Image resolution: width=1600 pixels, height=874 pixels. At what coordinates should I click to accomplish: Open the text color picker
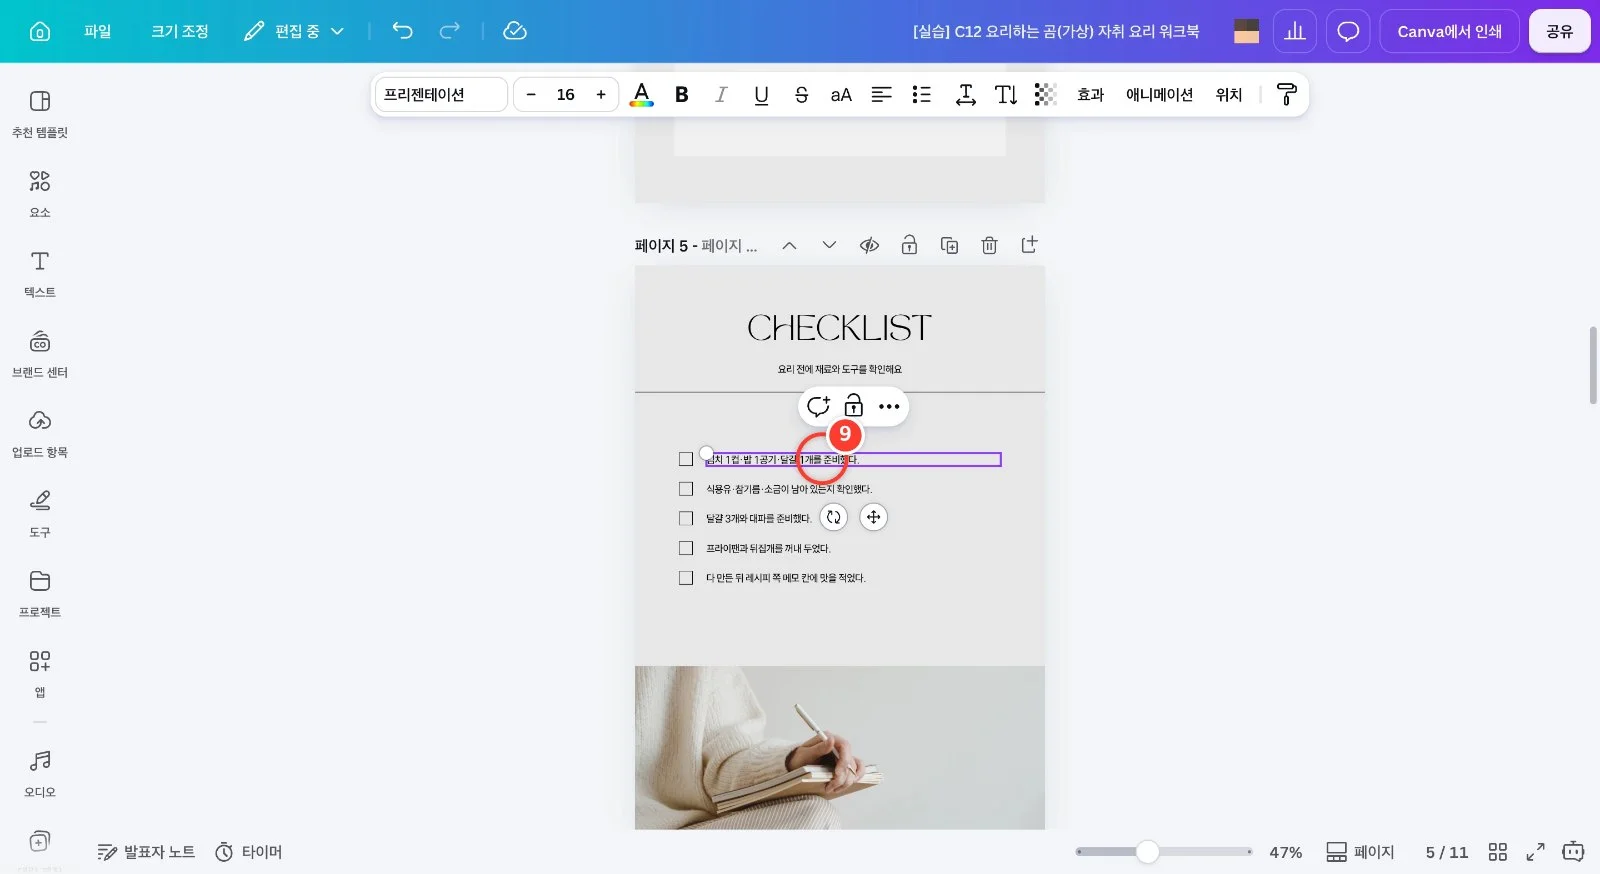pyautogui.click(x=642, y=94)
